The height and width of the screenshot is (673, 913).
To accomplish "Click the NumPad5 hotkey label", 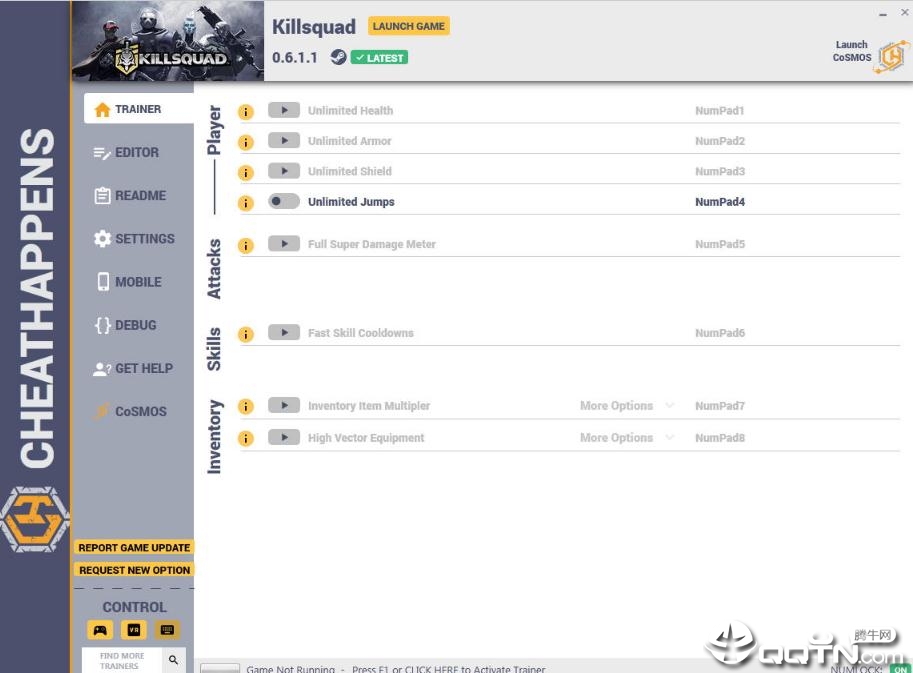I will pyautogui.click(x=720, y=245).
